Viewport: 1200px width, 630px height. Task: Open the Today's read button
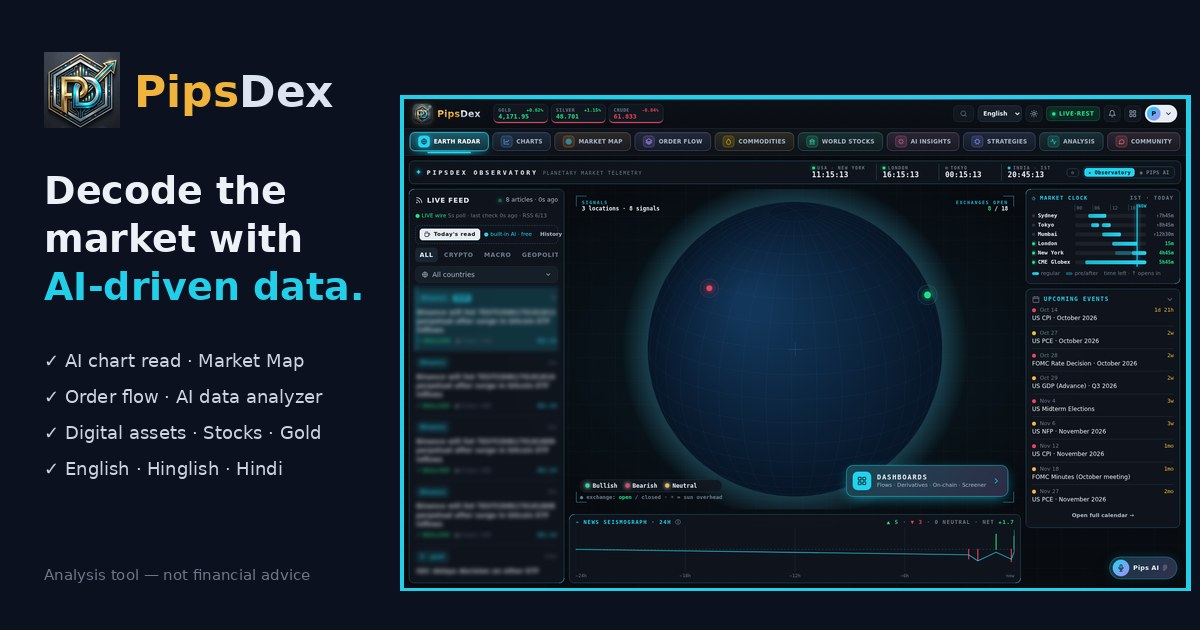point(449,234)
